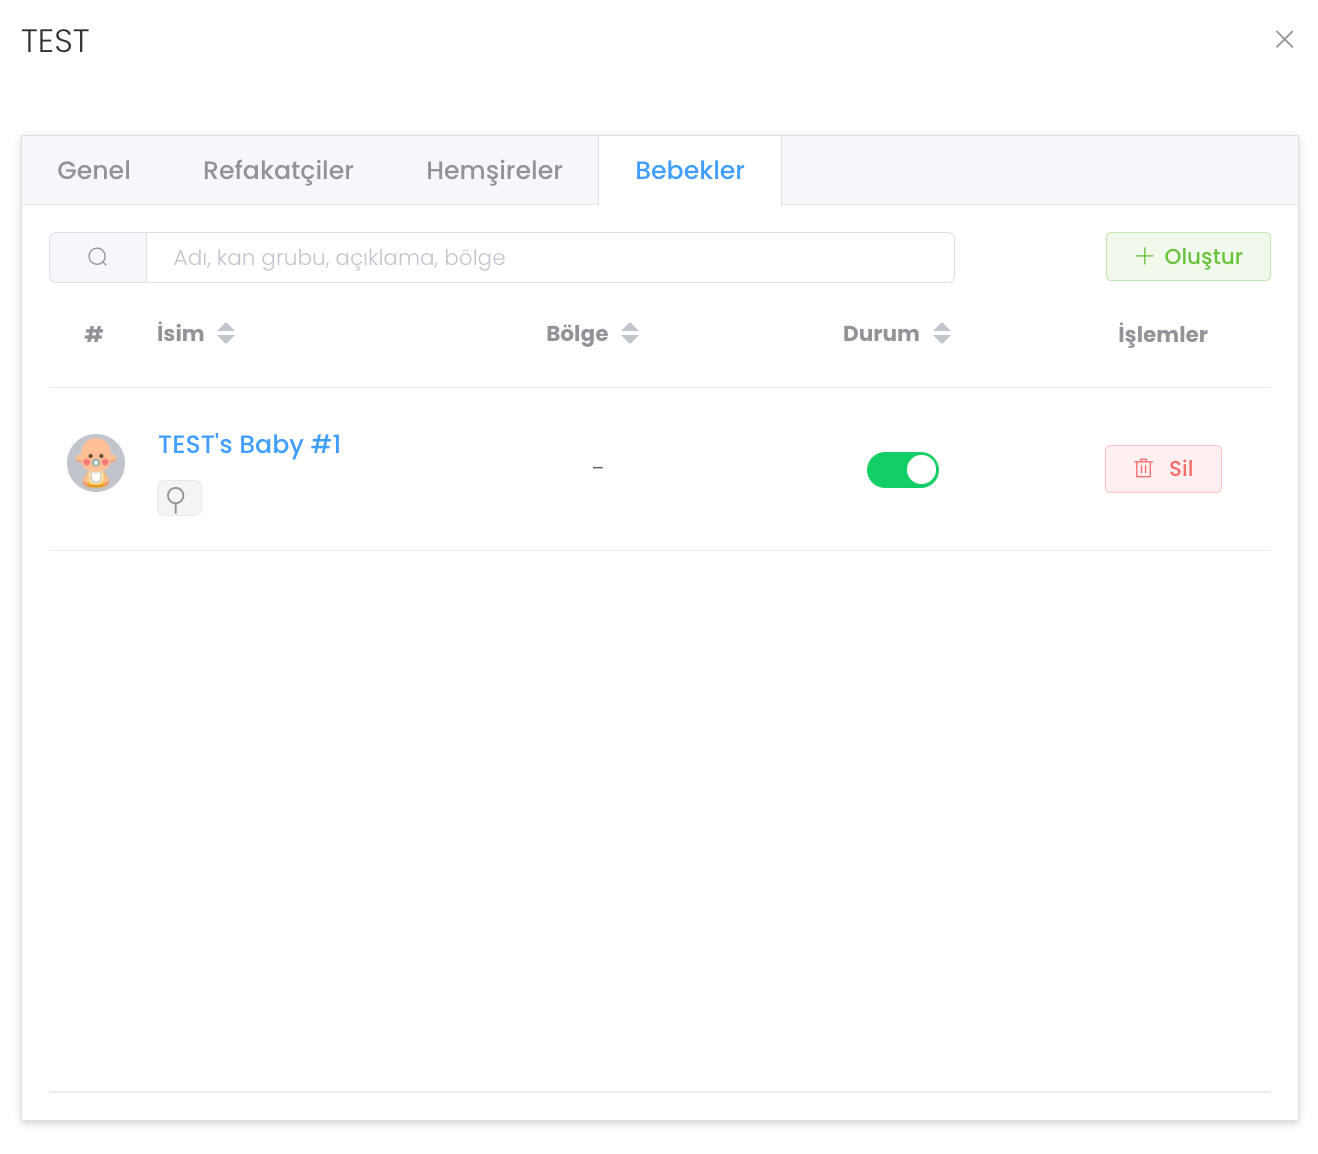The image size is (1318, 1154).
Task: Sort Durum ascending with the up caret
Action: (x=942, y=327)
